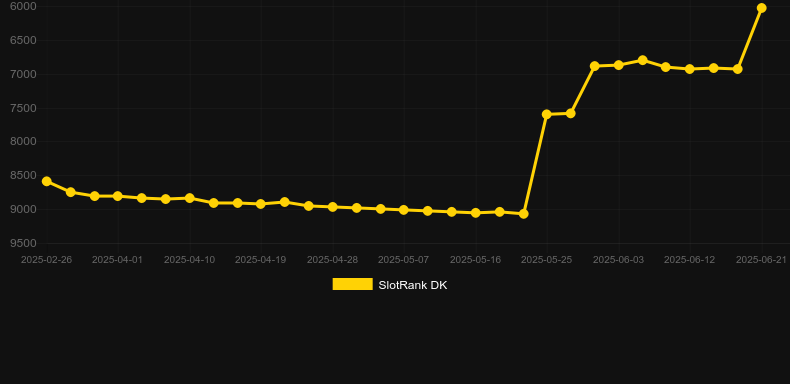The height and width of the screenshot is (384, 790).
Task: Click the data point at 2025-05-25
Action: coord(547,114)
